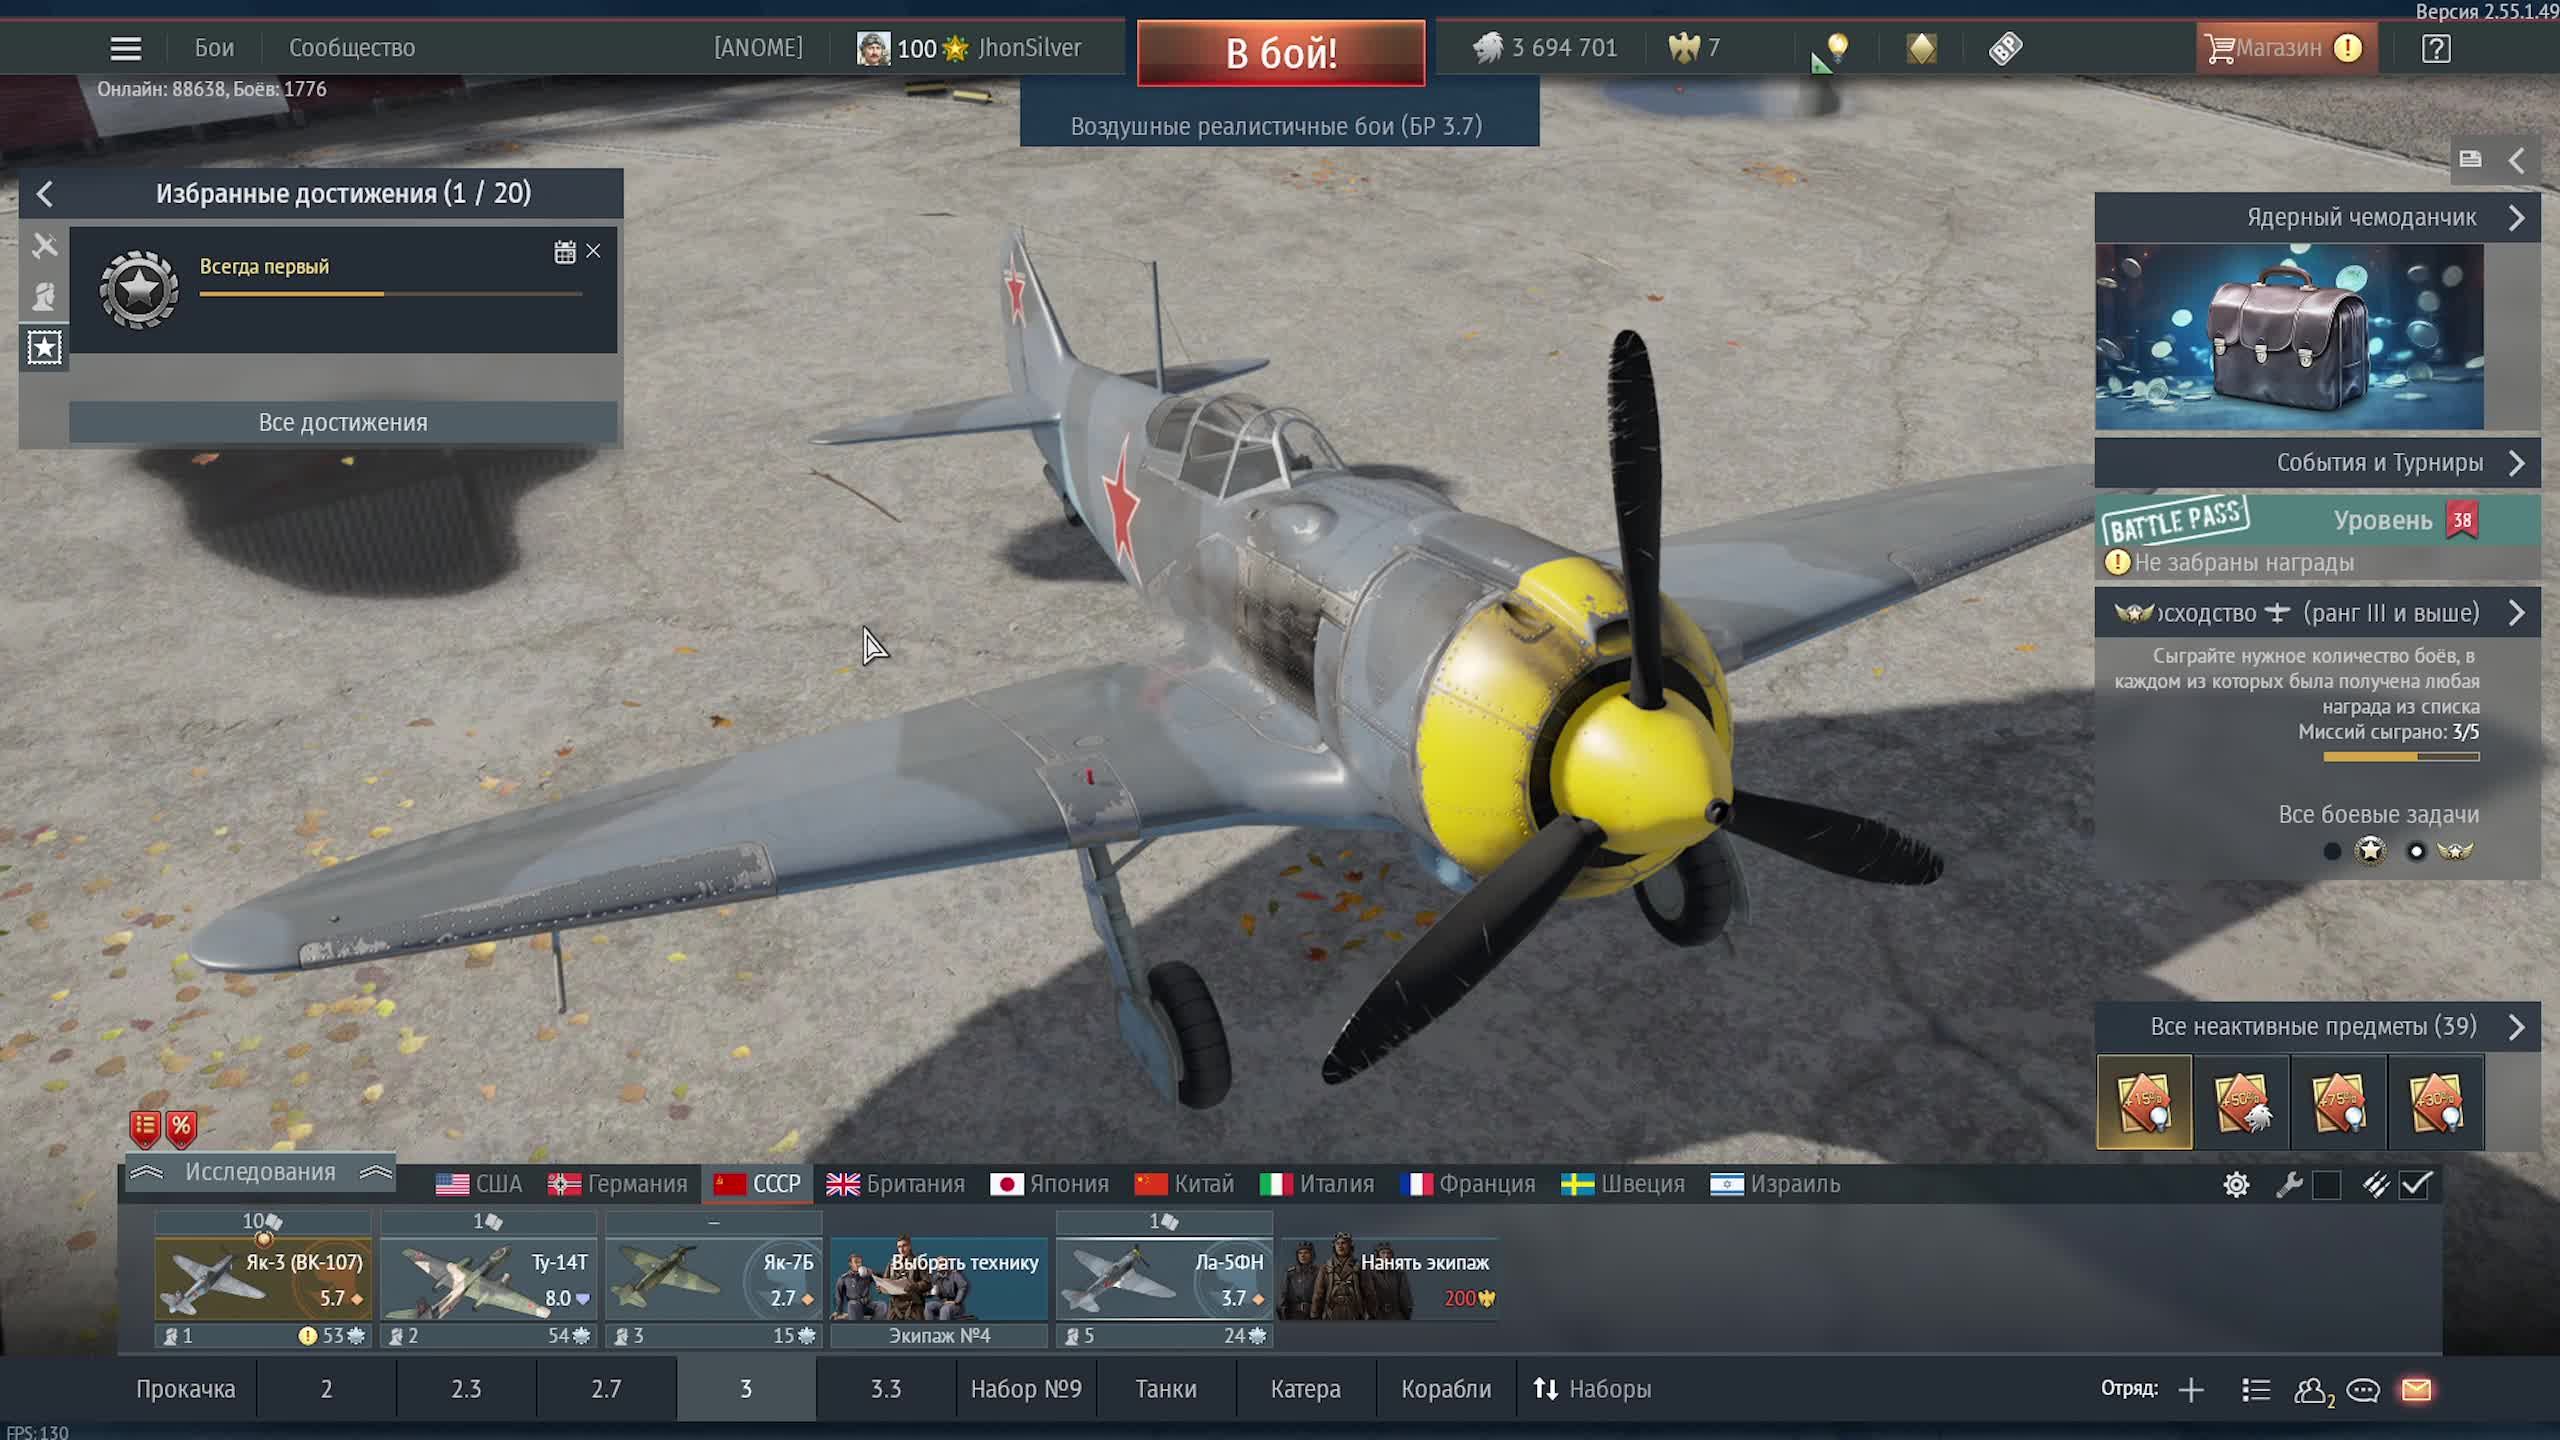Screen dimensions: 2560x1440
Task: Select the Танки preset tab
Action: [x=1165, y=1389]
